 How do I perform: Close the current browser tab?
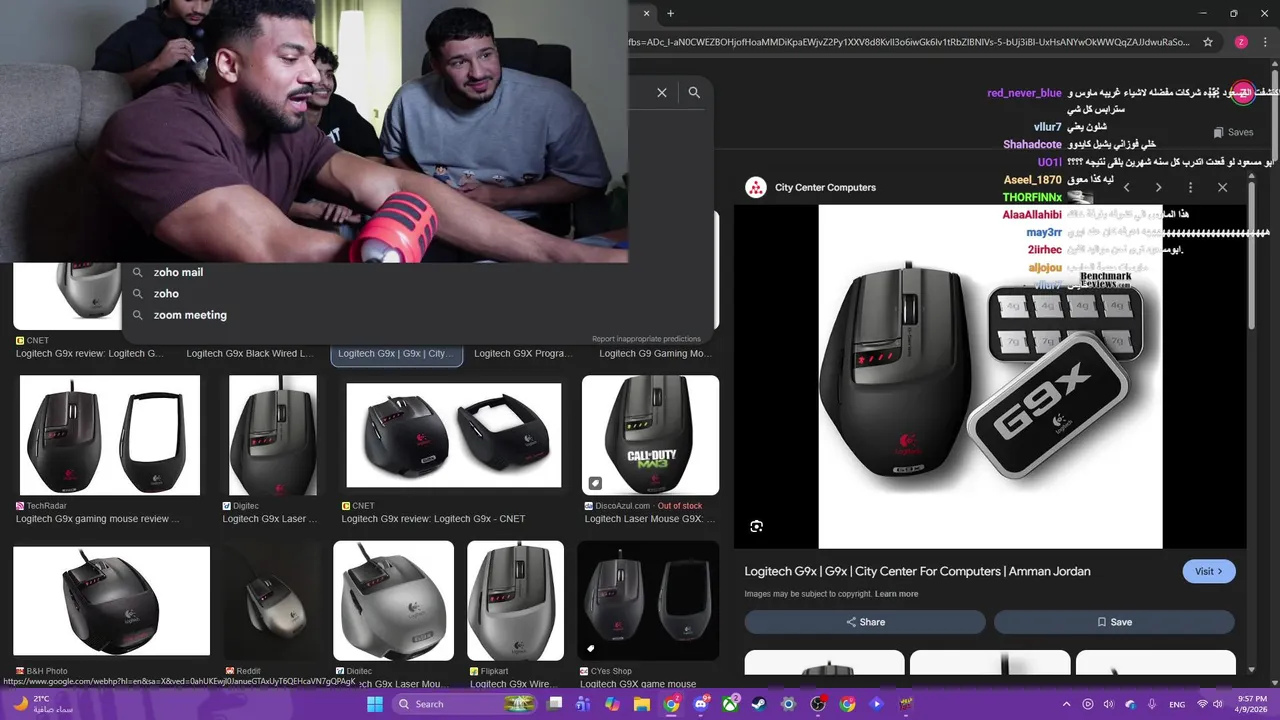pos(646,13)
